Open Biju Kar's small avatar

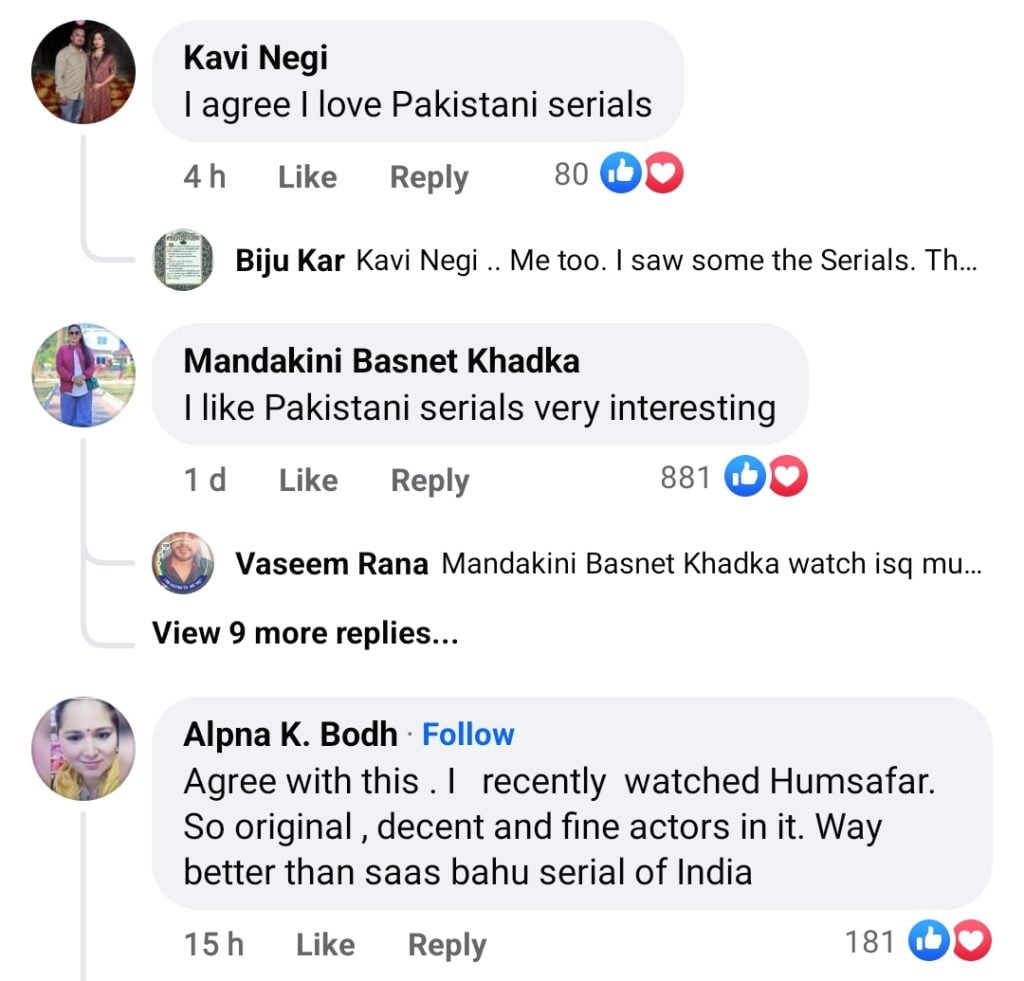(x=183, y=259)
